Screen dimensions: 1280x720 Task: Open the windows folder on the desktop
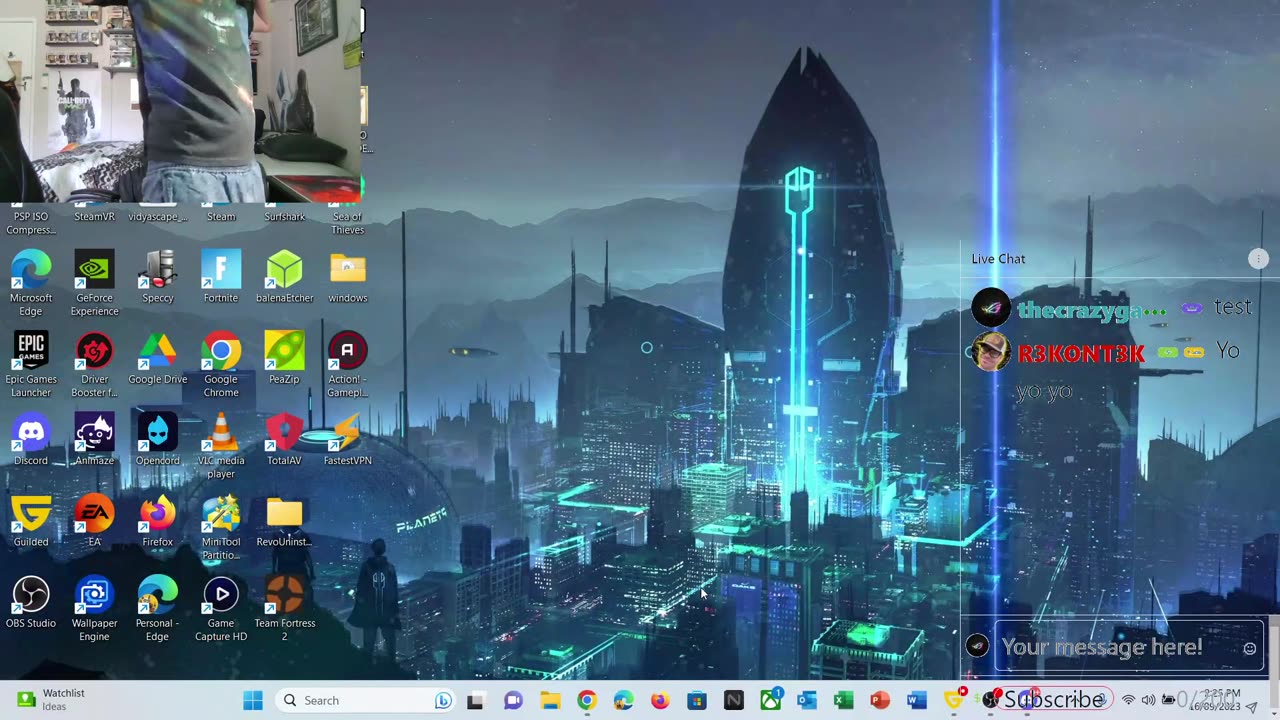coord(348,277)
